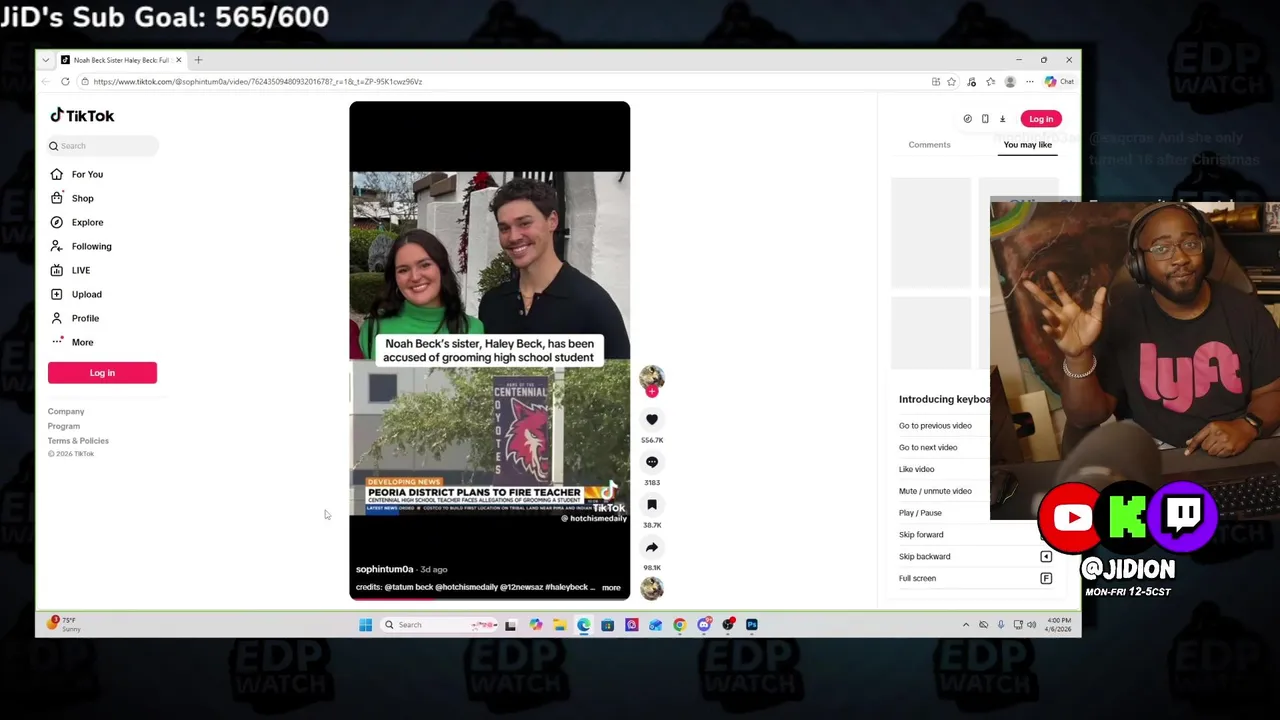Click 'Skip forward' shortcut text
This screenshot has height=720, width=1280.
coord(921,535)
